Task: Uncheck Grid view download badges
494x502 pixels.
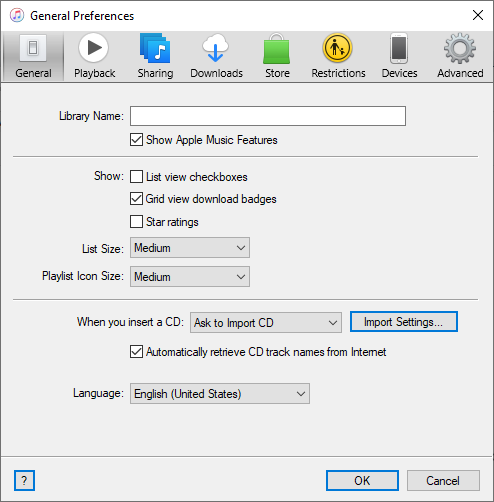Action: pos(136,199)
